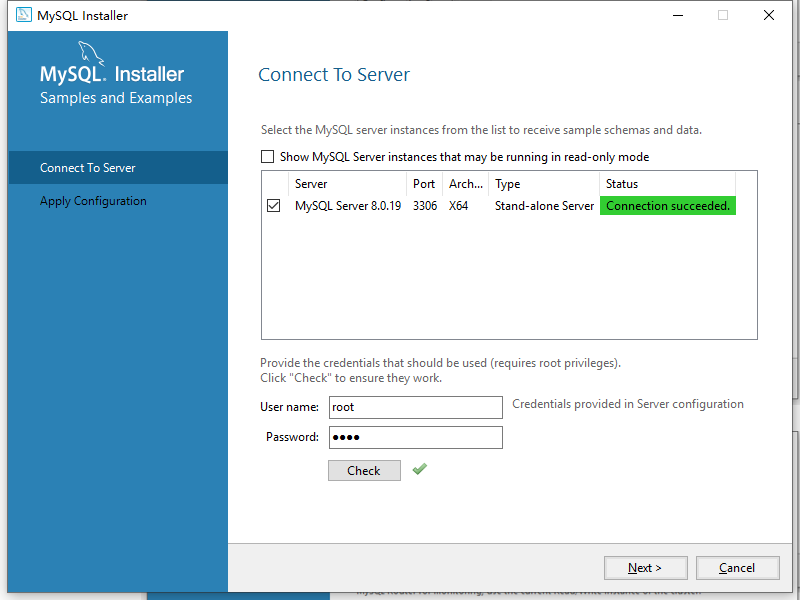Click the green checkmark beside Check
Viewport: 800px width, 600px height.
pos(420,469)
